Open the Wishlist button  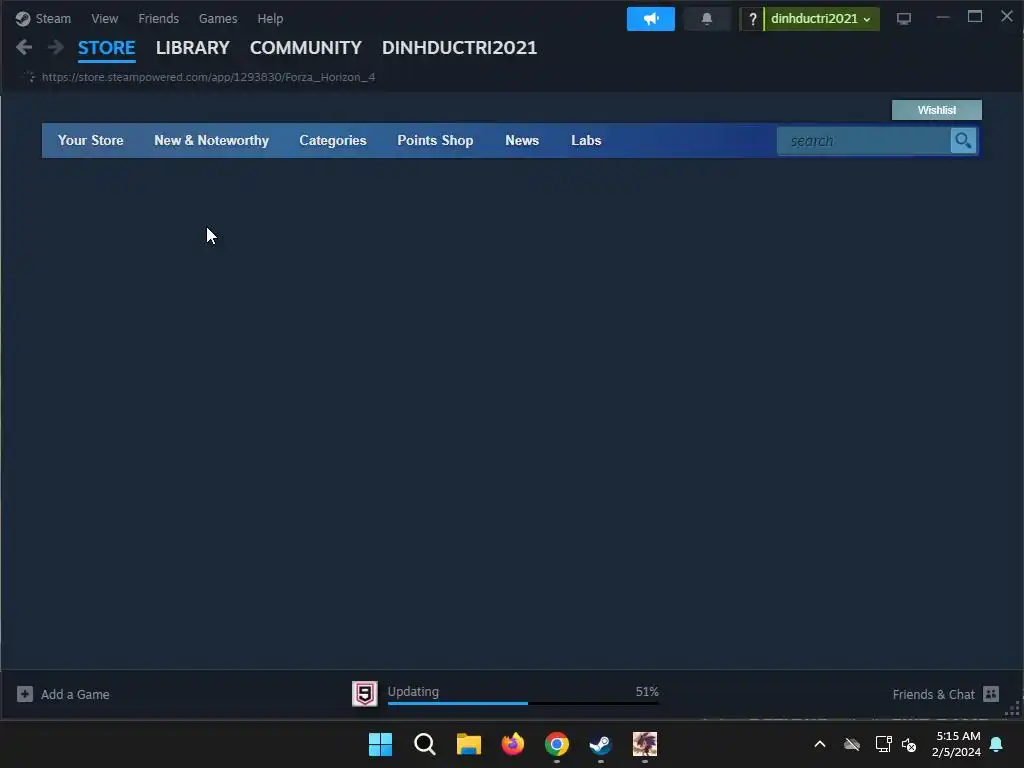tap(936, 110)
